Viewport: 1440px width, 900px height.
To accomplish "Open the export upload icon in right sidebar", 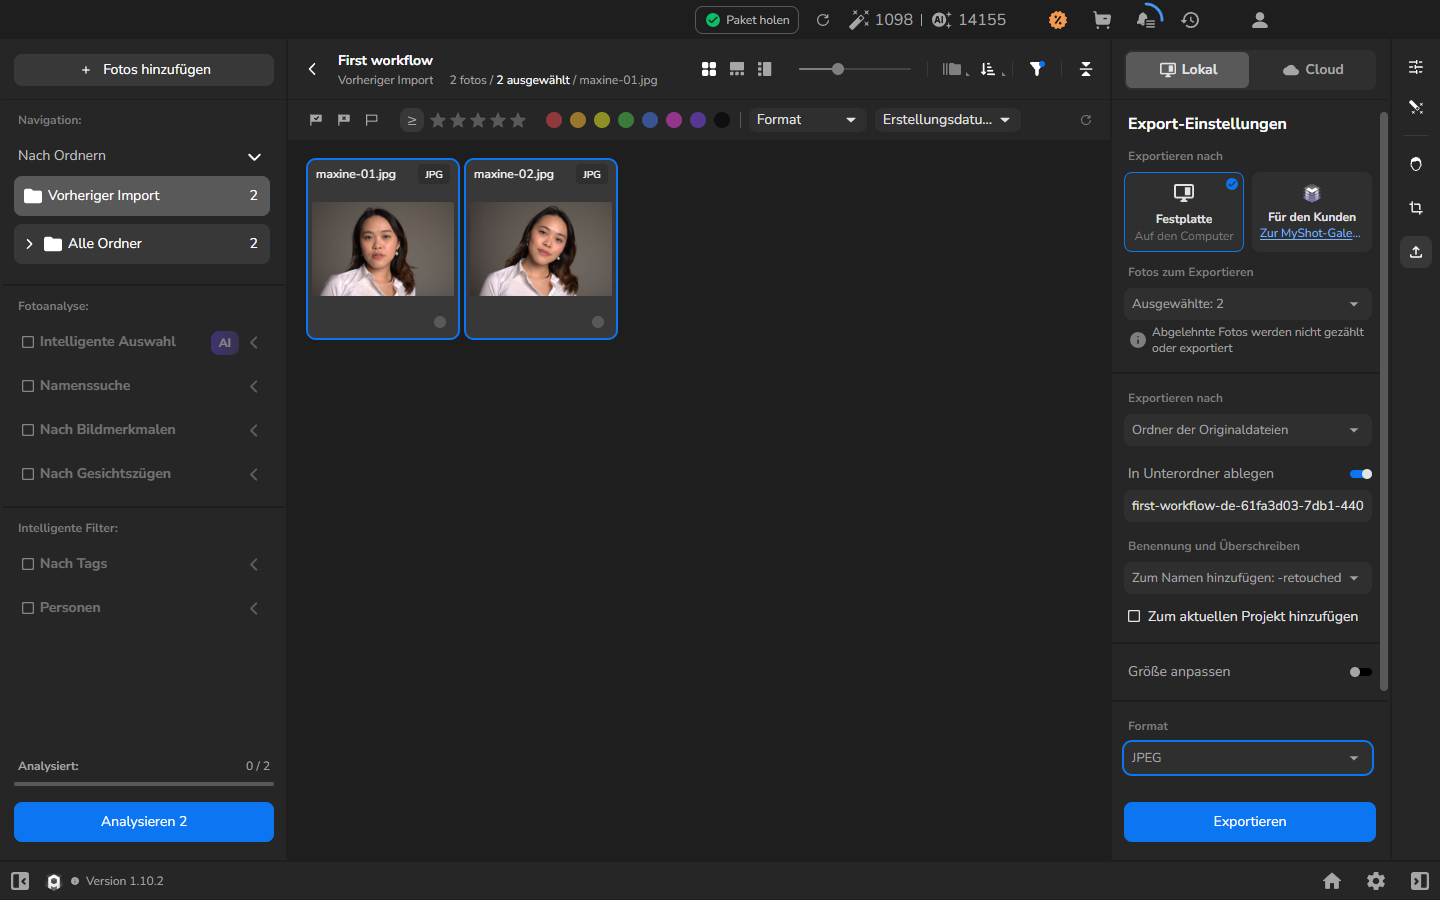I will (1416, 252).
